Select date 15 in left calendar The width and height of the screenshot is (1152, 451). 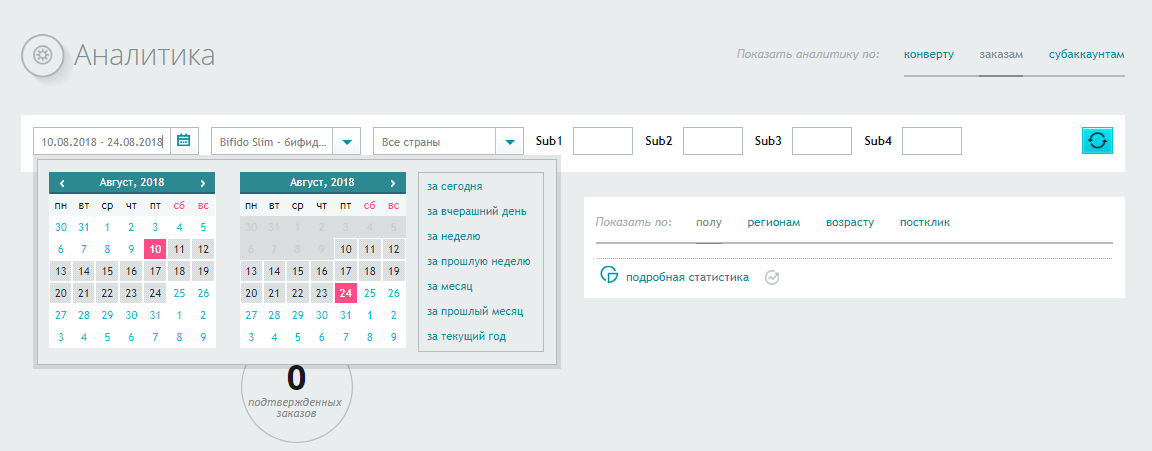(108, 270)
